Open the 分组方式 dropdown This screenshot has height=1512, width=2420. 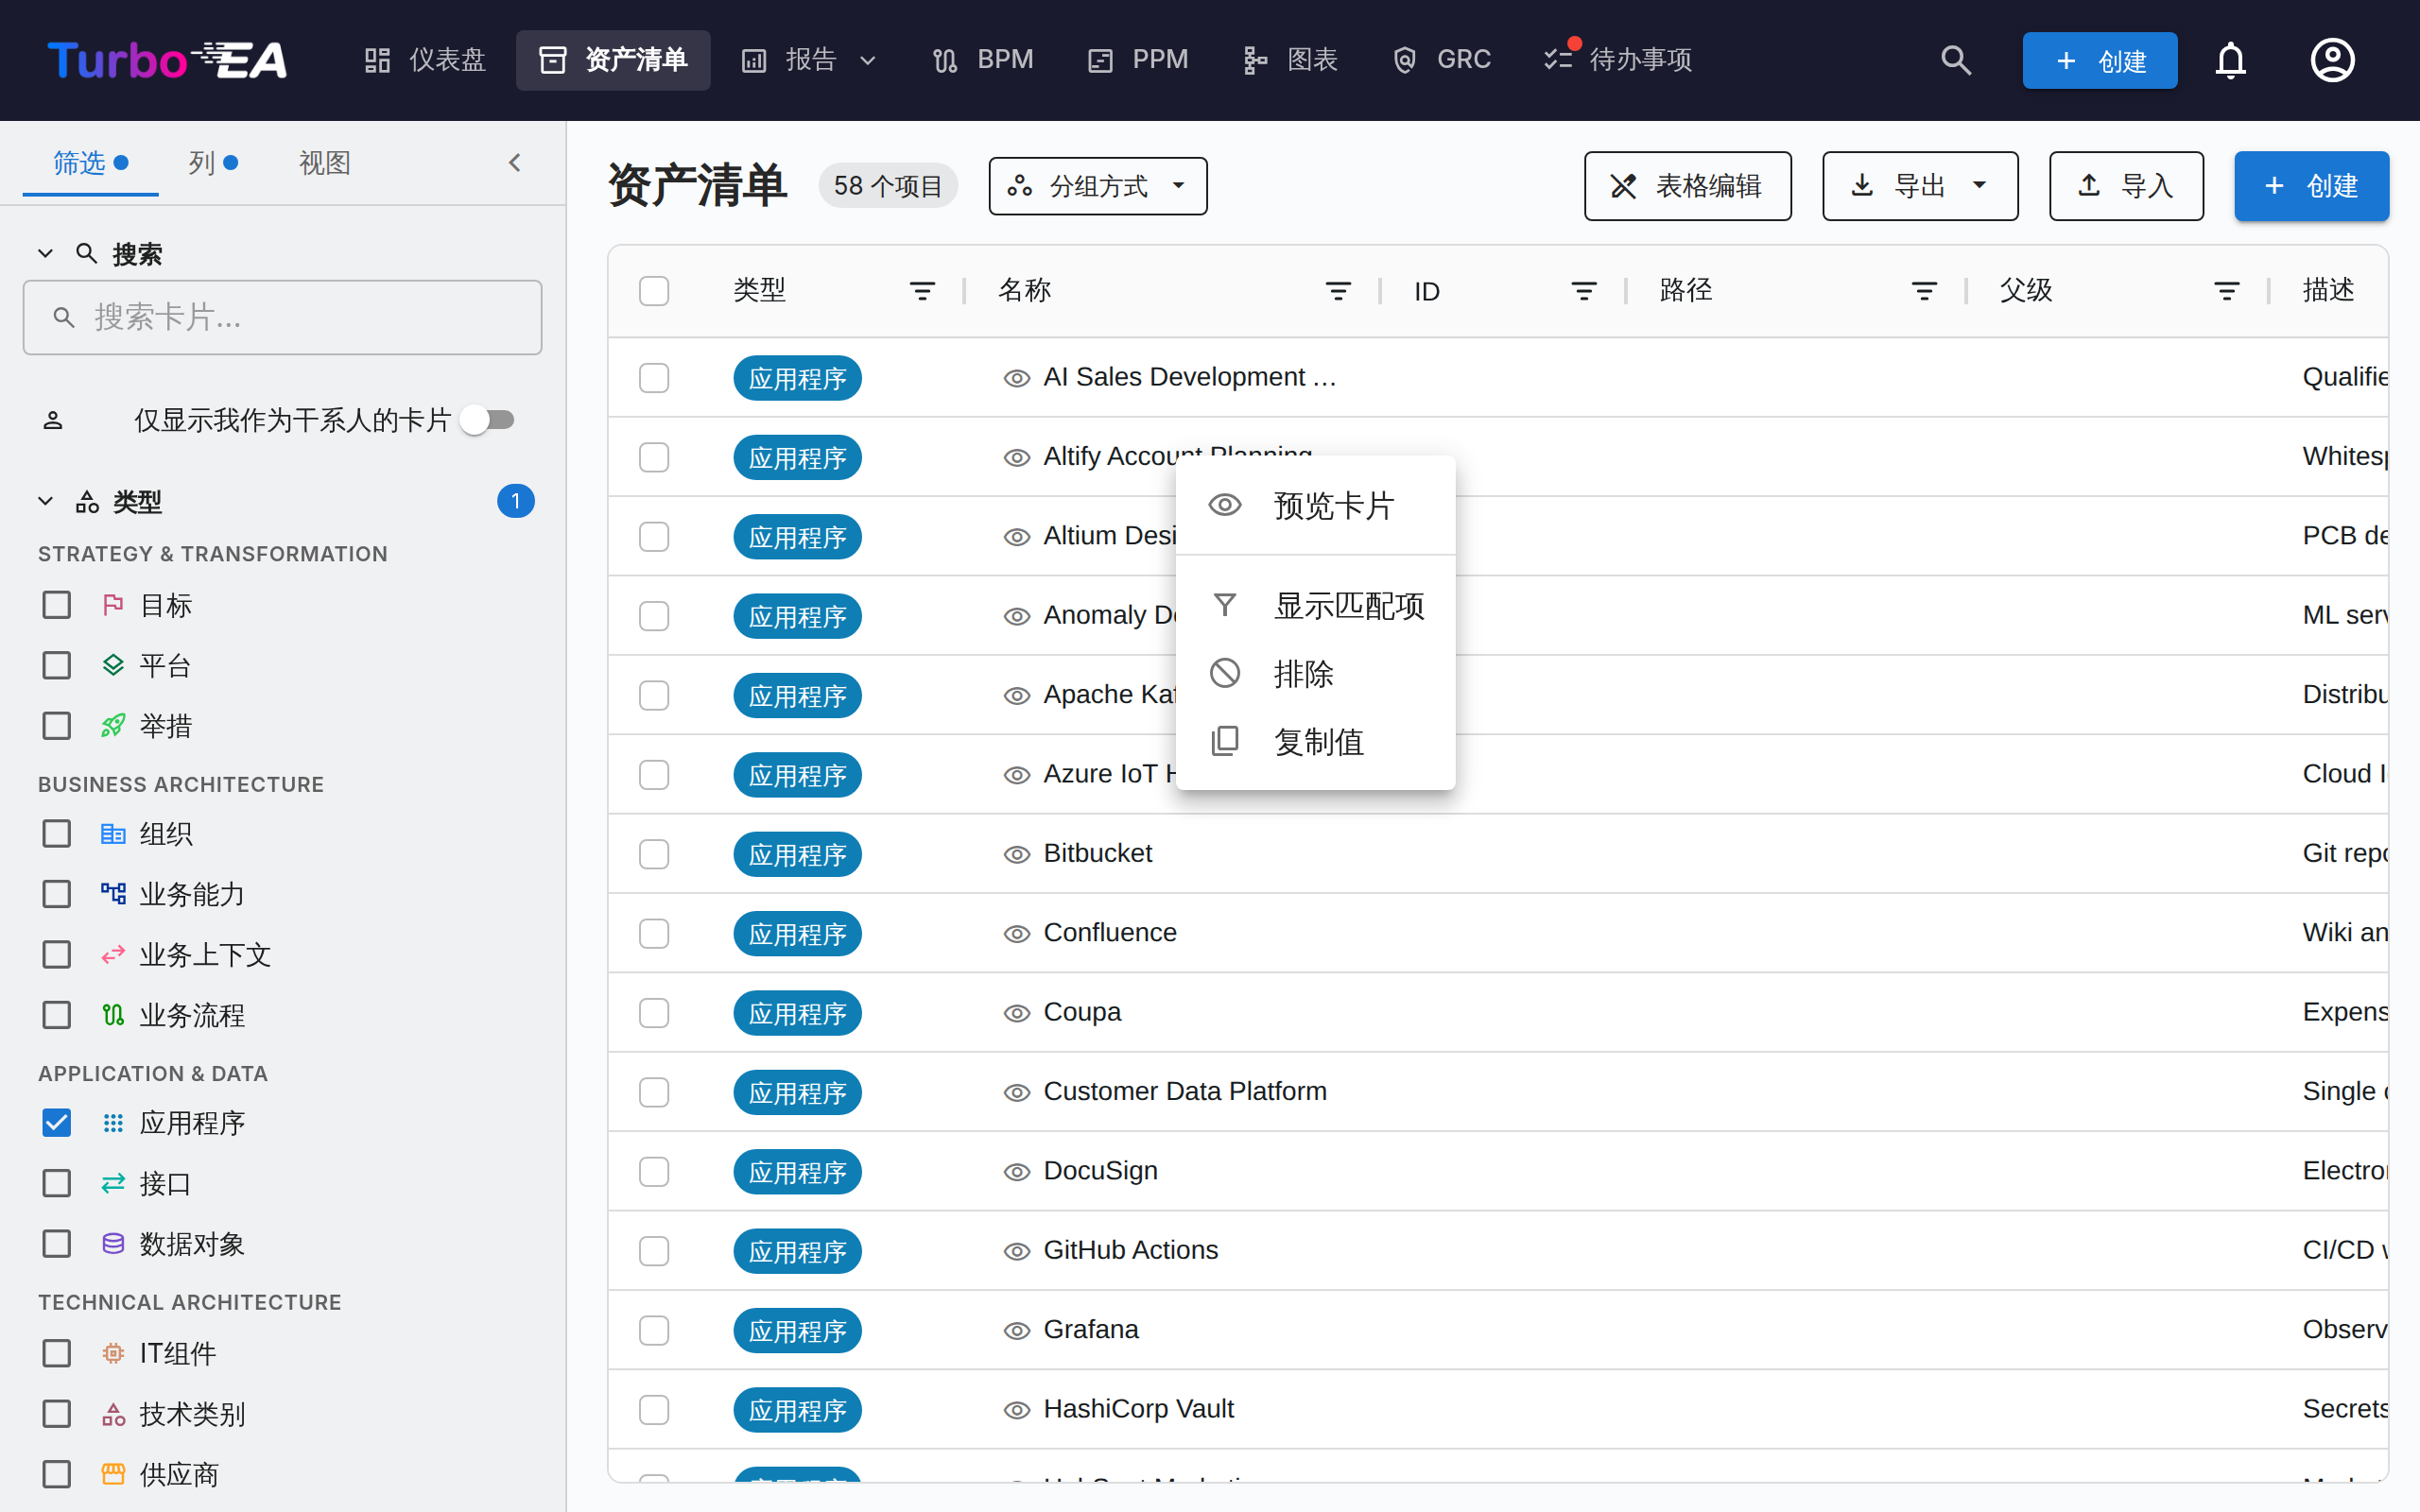coord(1098,186)
